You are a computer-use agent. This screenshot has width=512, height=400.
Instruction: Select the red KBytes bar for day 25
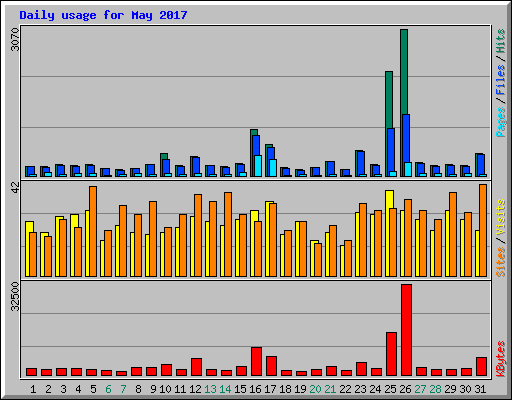click(391, 354)
